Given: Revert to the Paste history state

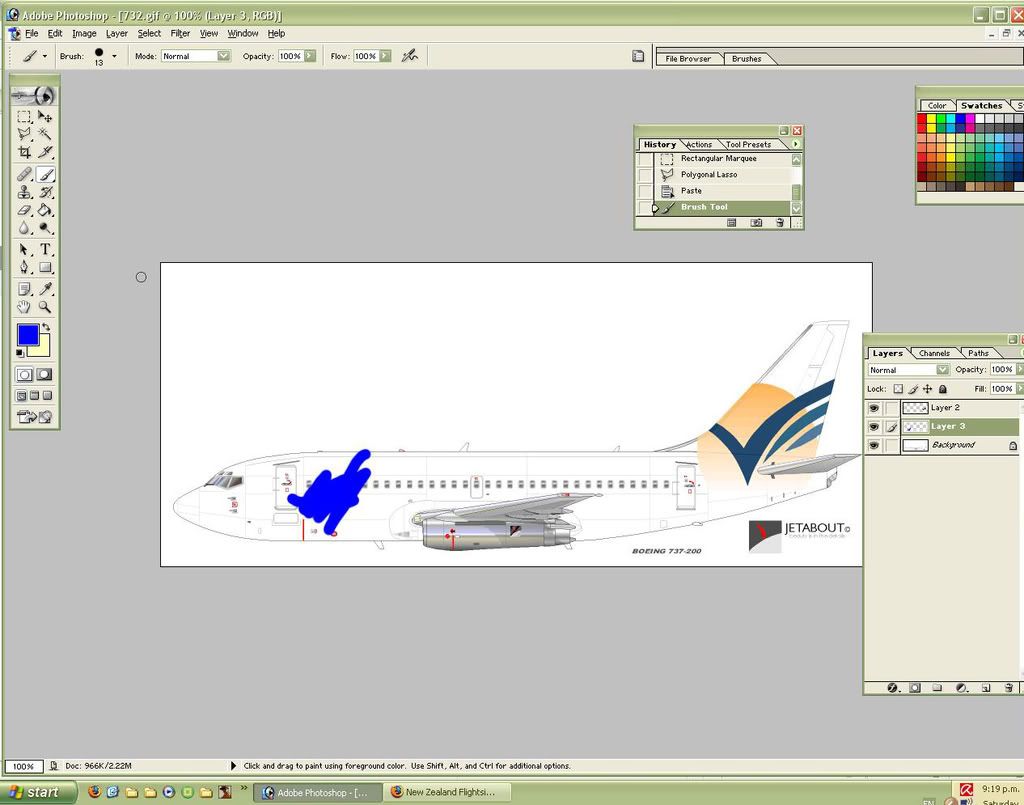Looking at the screenshot, I should pos(691,191).
